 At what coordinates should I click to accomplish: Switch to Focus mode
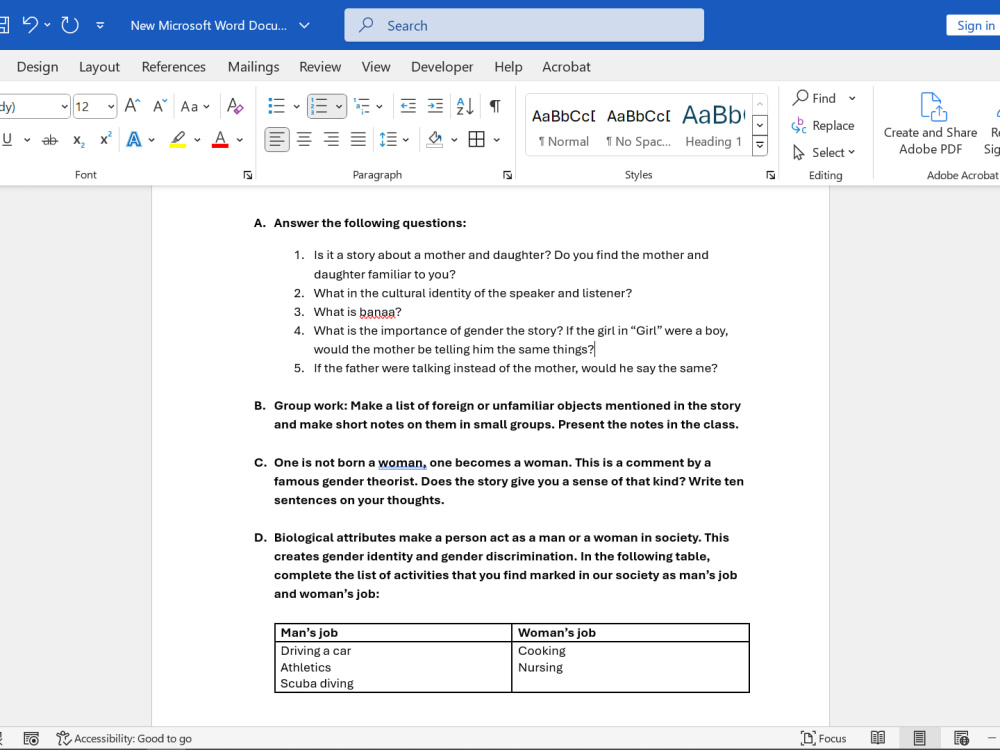coord(823,738)
